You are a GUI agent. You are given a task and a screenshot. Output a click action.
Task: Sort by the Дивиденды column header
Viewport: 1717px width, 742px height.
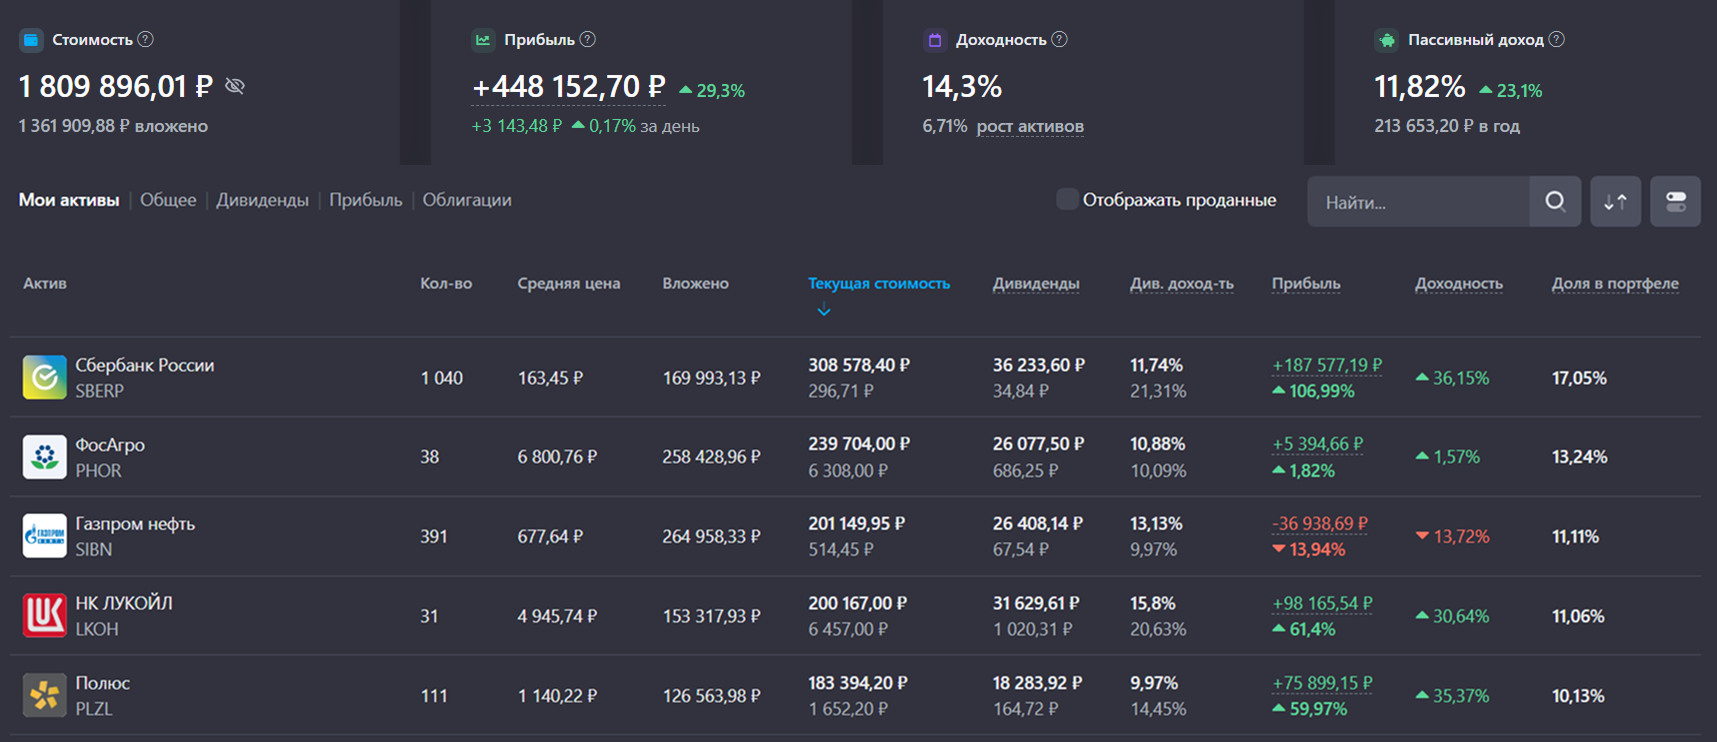pos(1036,283)
